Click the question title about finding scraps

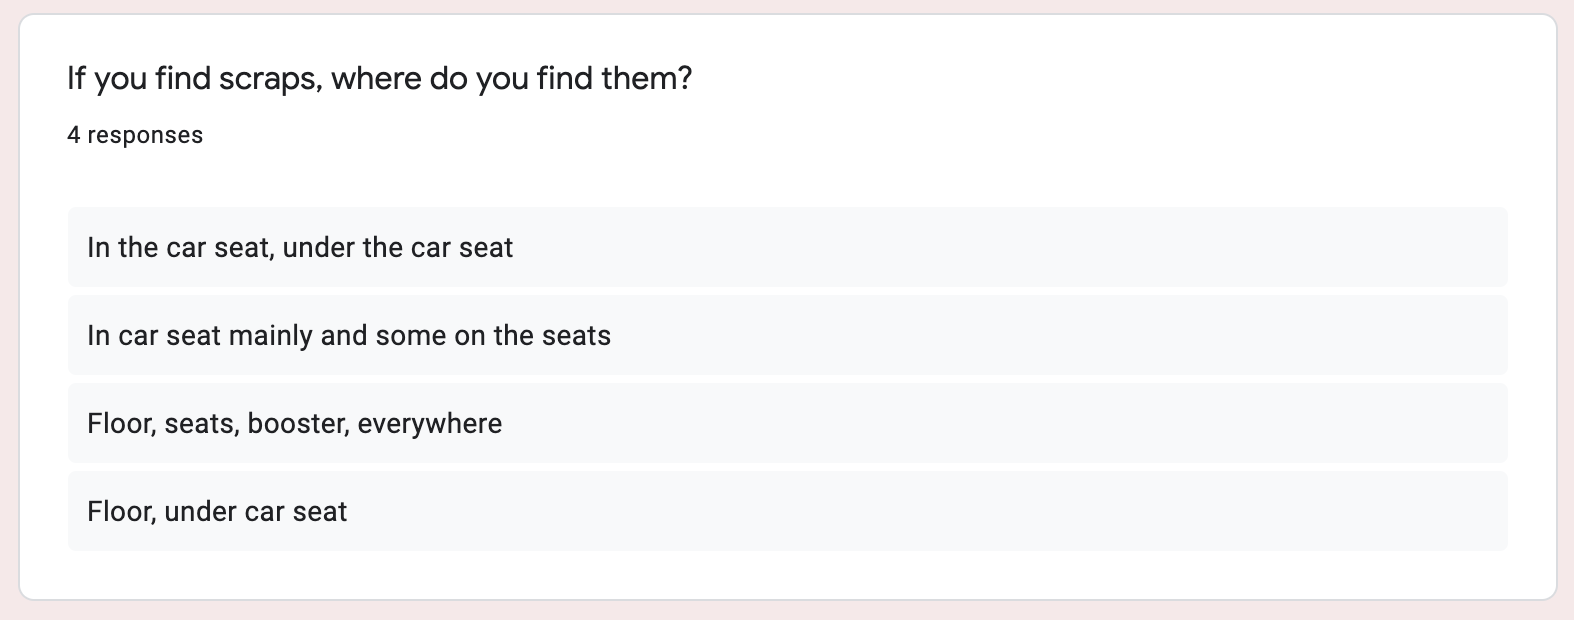click(x=379, y=78)
